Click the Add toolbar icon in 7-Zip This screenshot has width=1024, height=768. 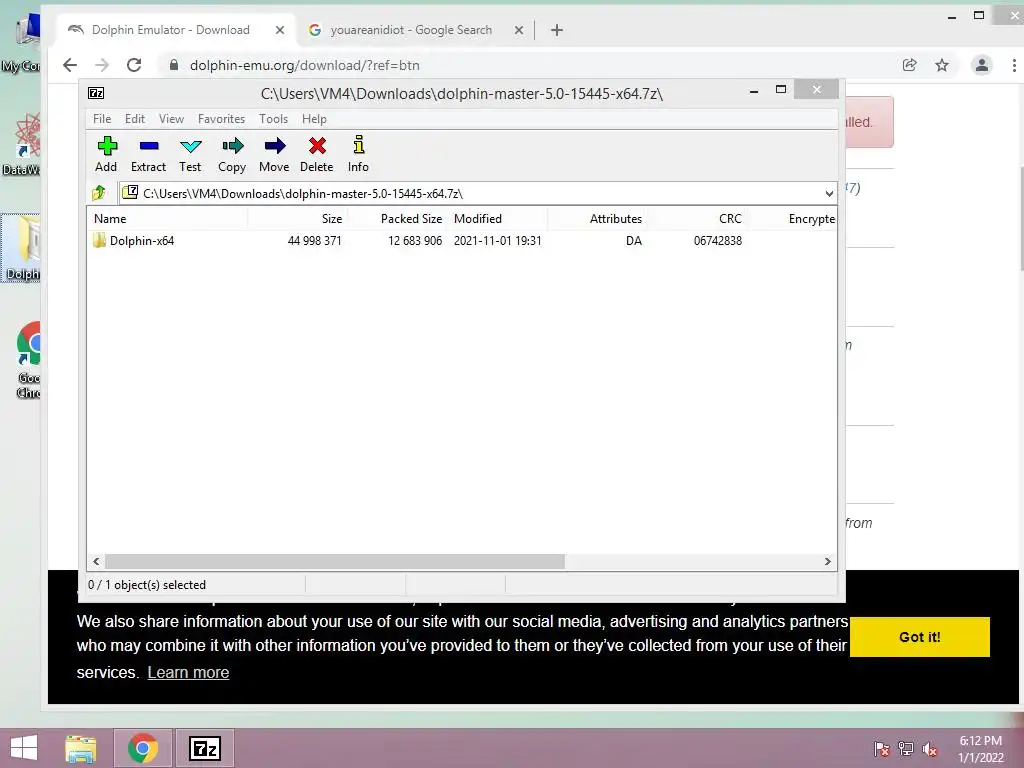(106, 154)
